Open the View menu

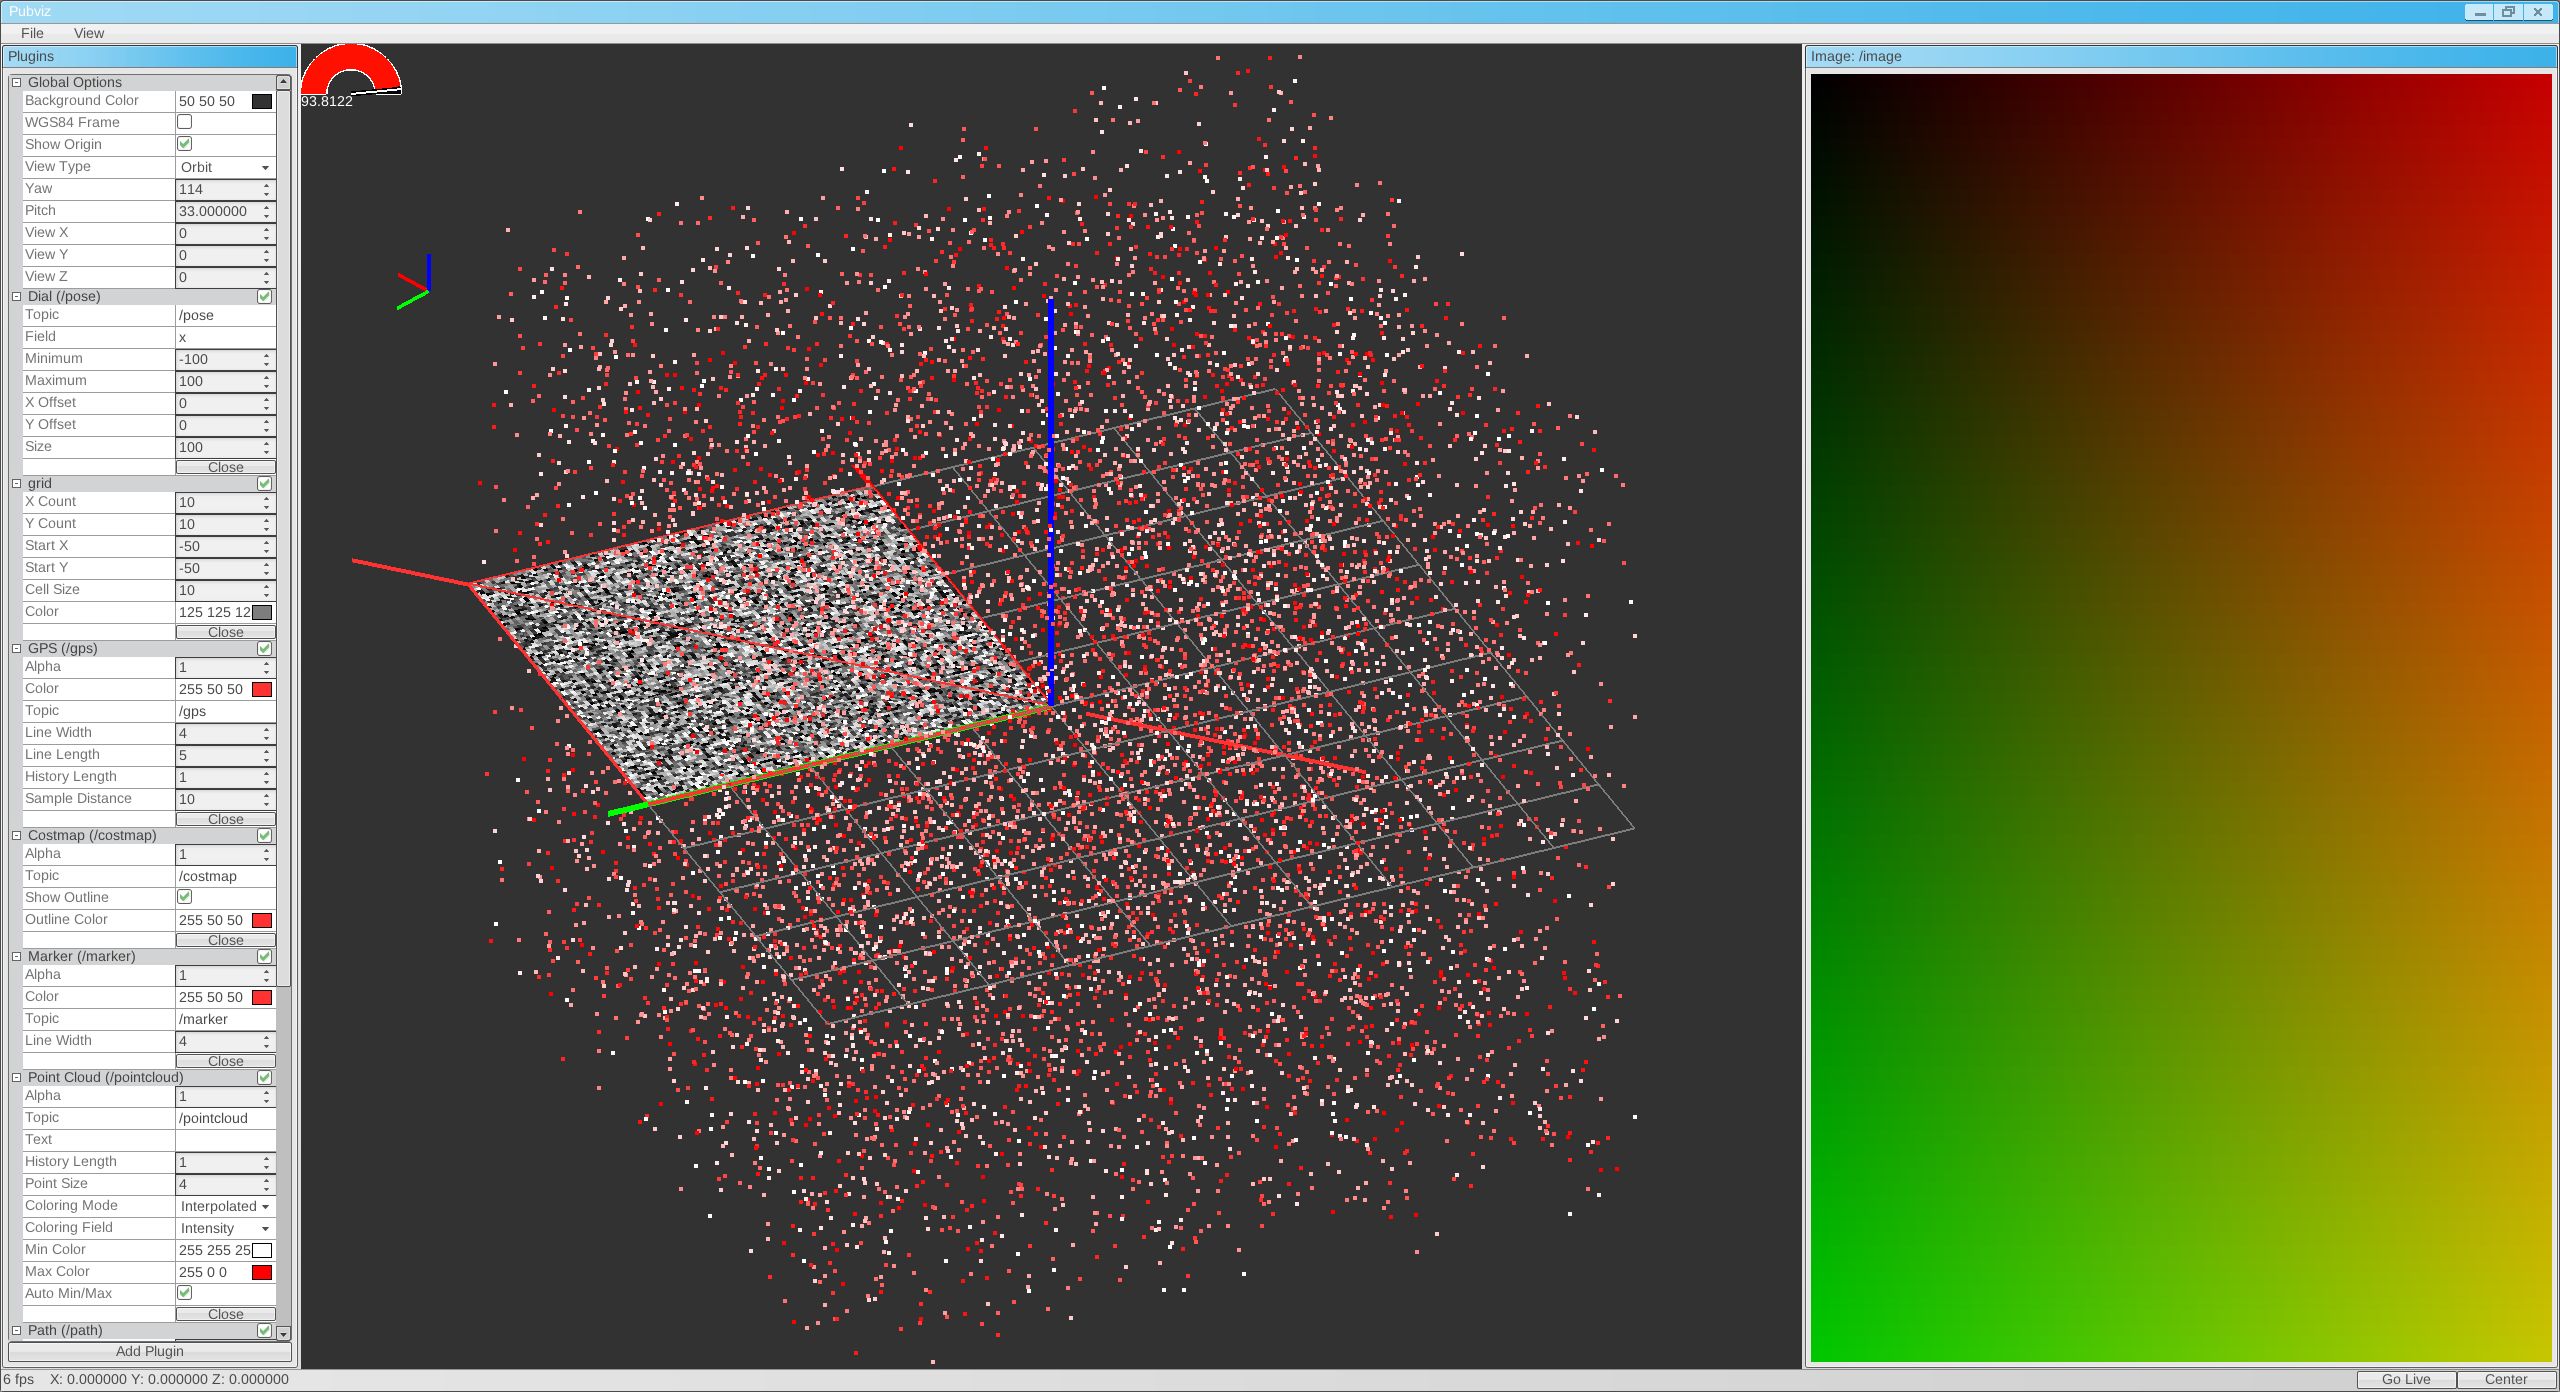pyautogui.click(x=88, y=33)
